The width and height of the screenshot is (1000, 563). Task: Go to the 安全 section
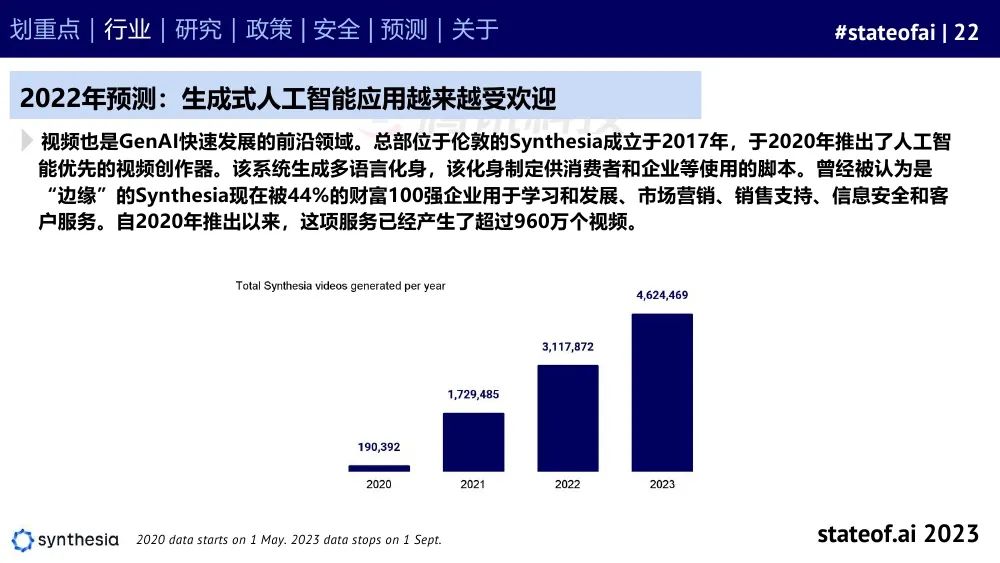point(336,29)
